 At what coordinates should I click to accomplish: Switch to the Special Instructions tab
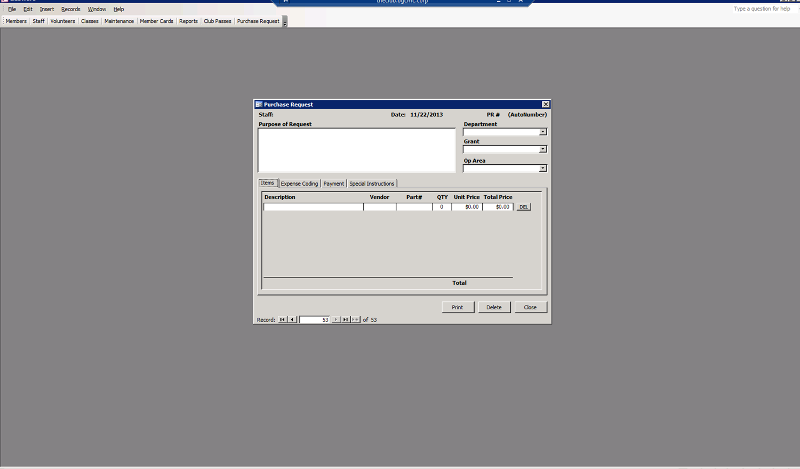click(x=371, y=183)
